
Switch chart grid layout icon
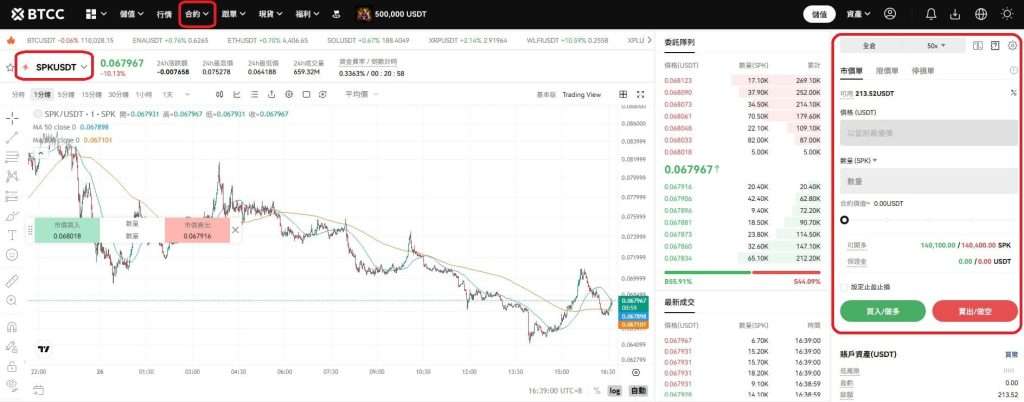(x=623, y=95)
